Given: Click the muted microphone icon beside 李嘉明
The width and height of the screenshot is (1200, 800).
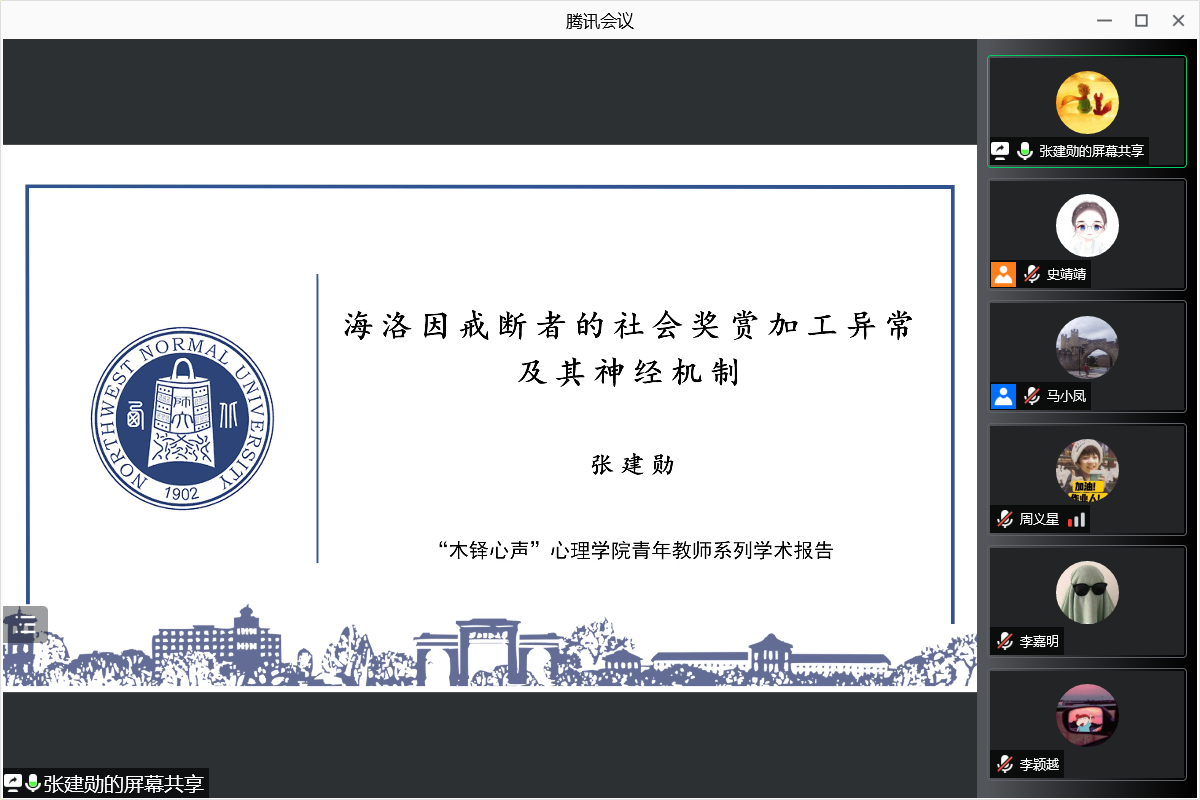Looking at the screenshot, I should click(x=1004, y=642).
